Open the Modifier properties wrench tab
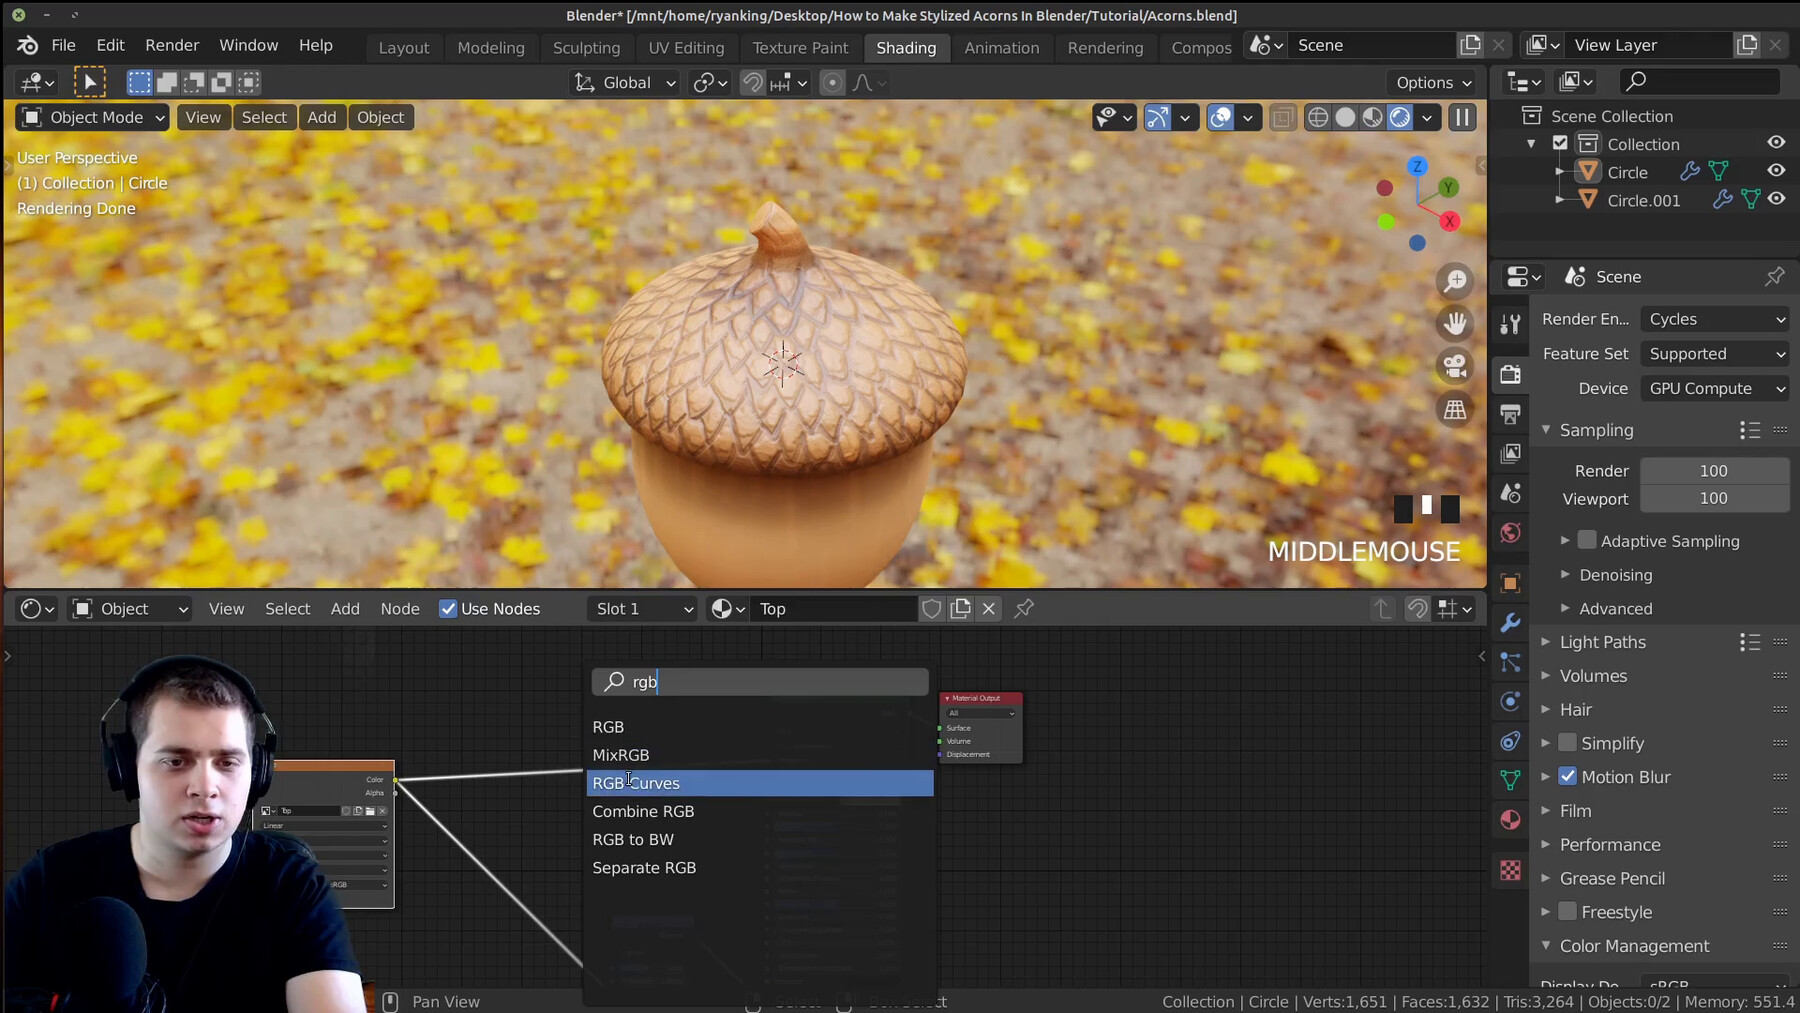This screenshot has height=1013, width=1800. (x=1510, y=622)
